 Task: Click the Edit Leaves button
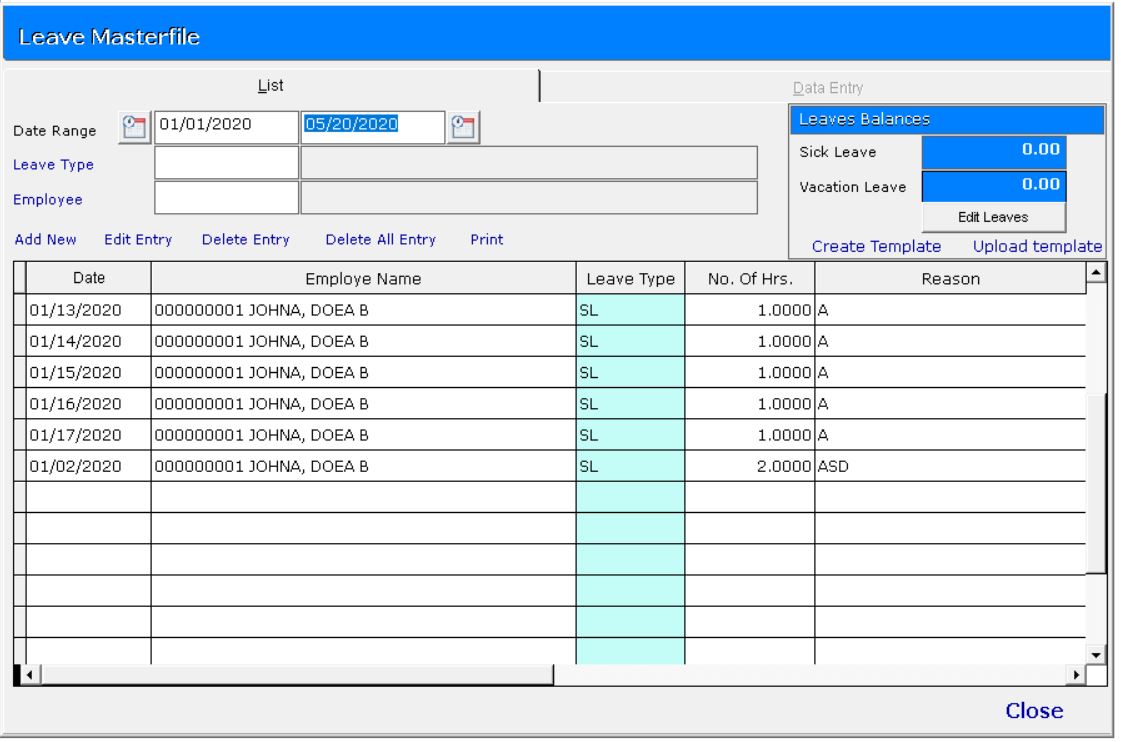click(993, 217)
